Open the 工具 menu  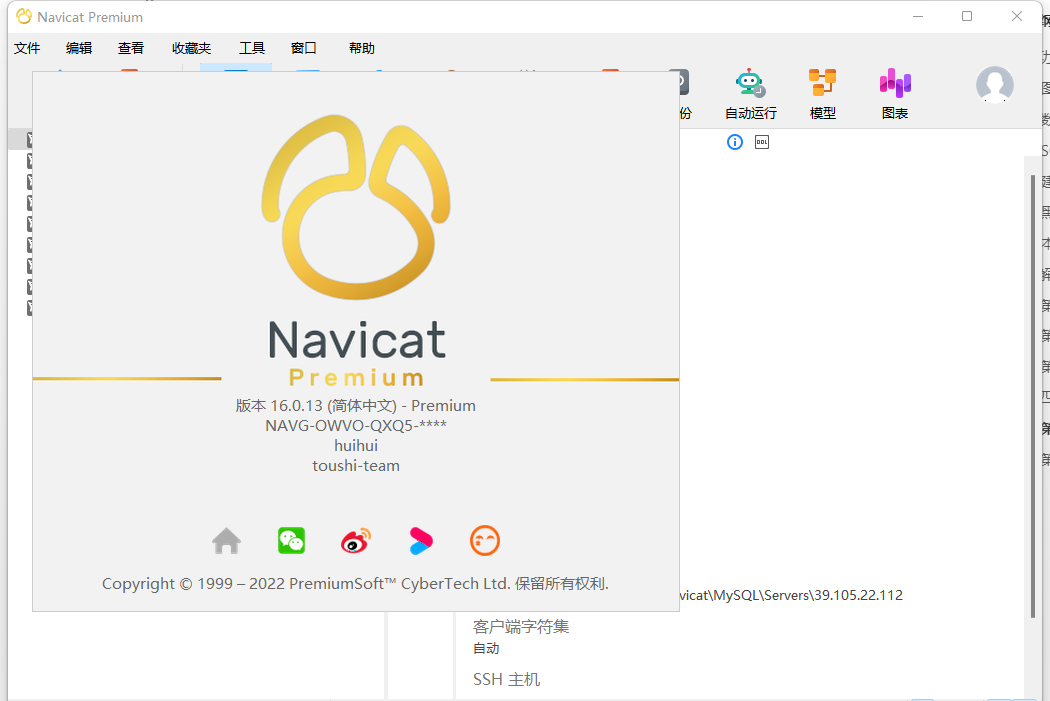[x=252, y=48]
